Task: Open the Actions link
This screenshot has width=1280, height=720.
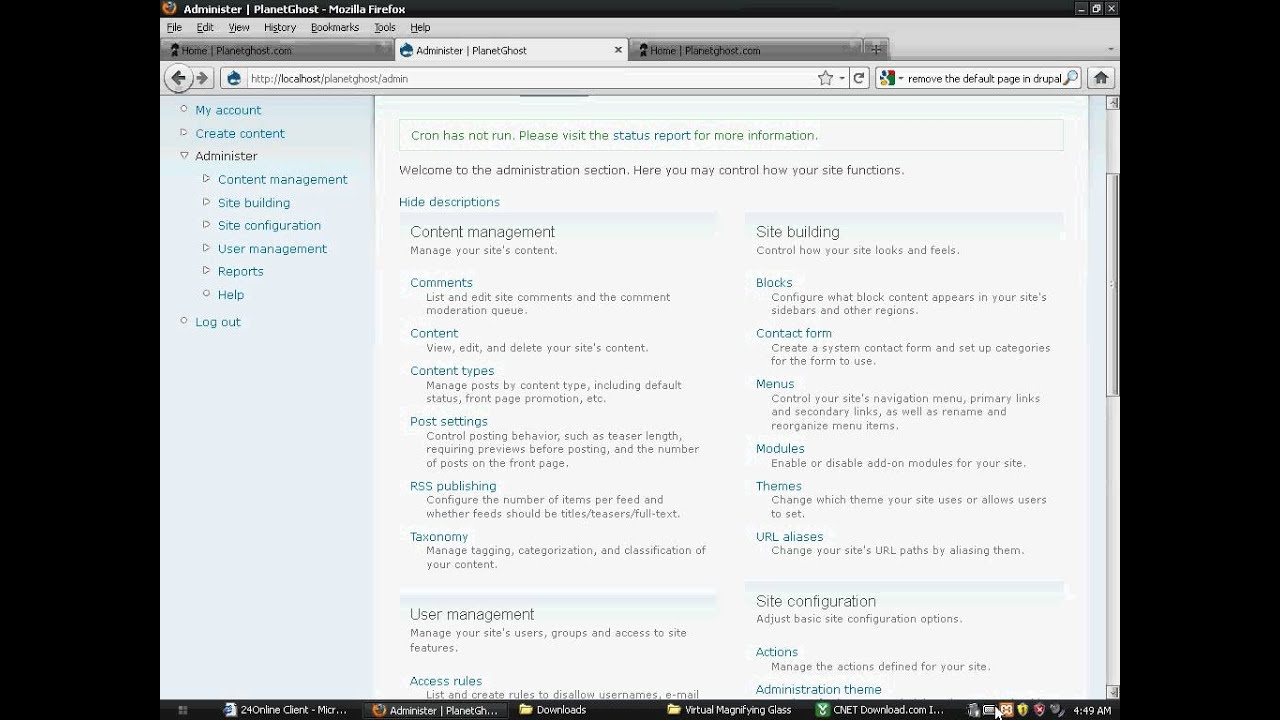Action: coord(777,652)
